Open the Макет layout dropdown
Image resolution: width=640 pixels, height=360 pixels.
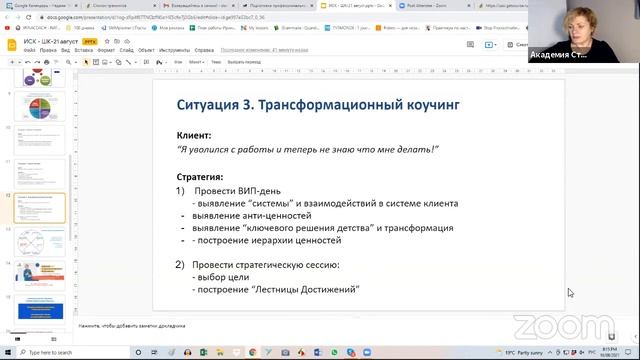(x=196, y=62)
